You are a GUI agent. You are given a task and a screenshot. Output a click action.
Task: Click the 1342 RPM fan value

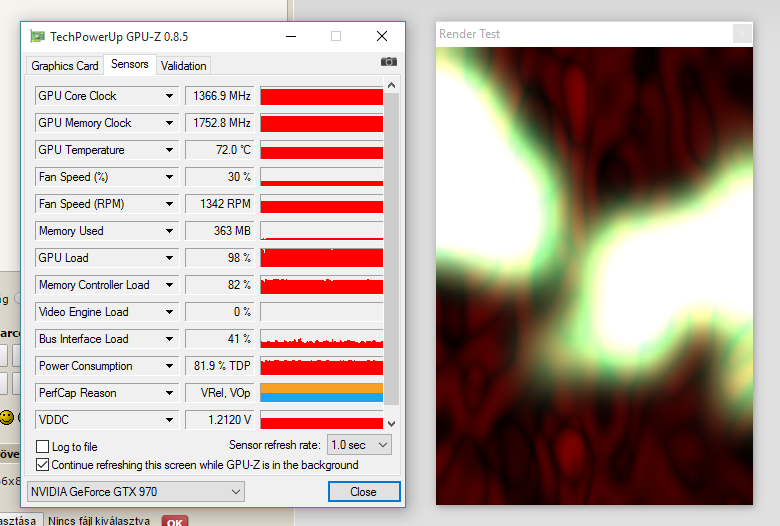219,204
